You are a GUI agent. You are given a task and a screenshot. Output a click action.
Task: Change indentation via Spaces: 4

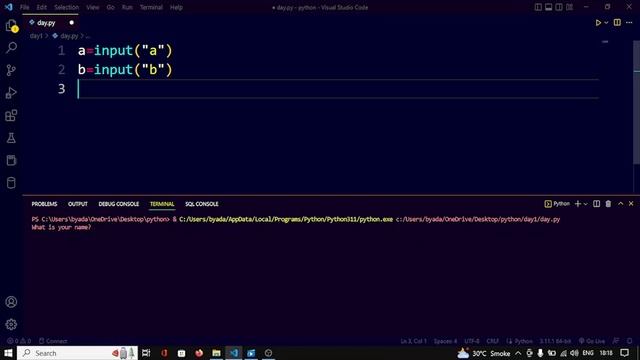445,341
